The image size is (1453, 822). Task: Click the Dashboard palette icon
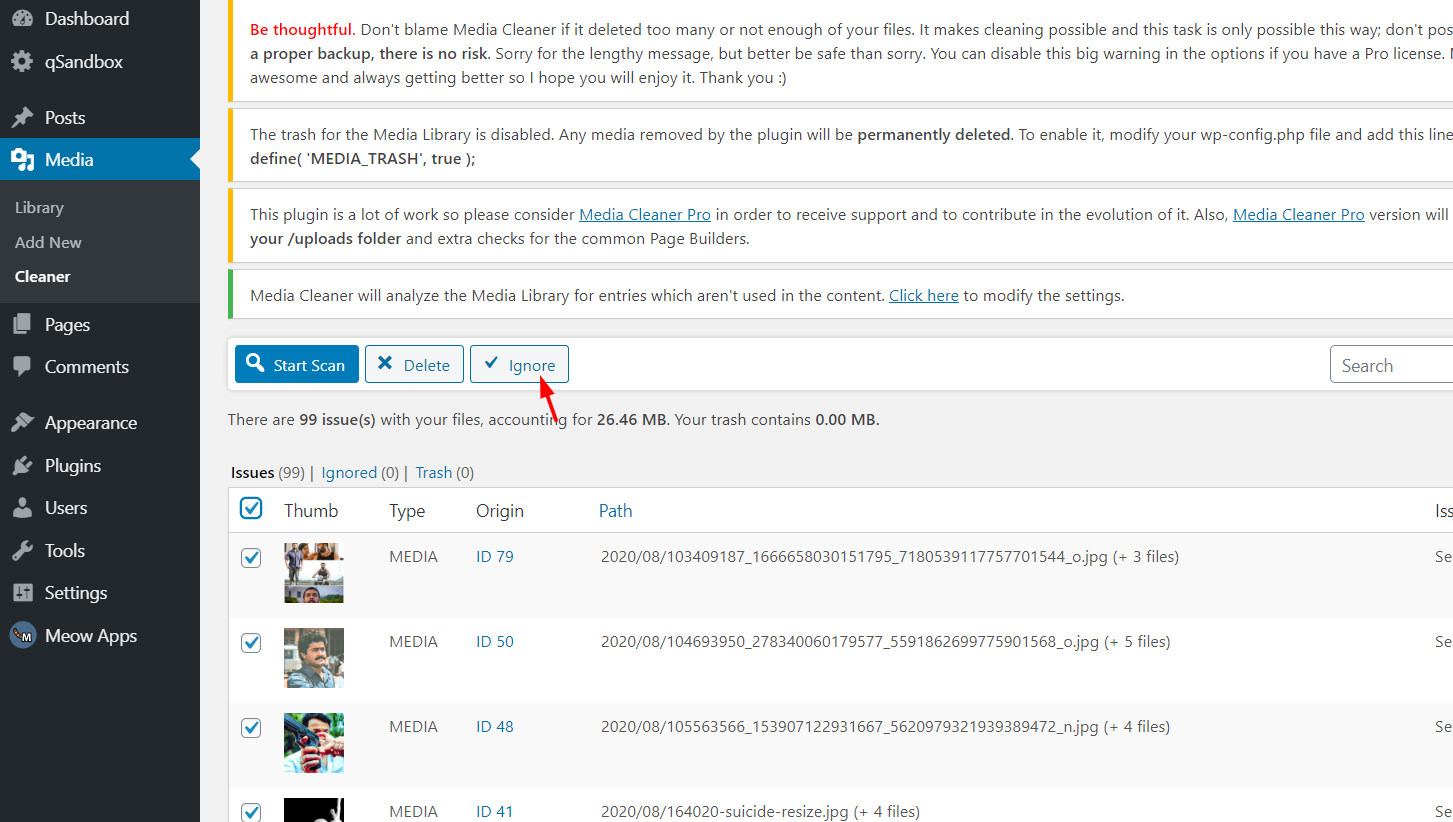pyautogui.click(x=22, y=19)
